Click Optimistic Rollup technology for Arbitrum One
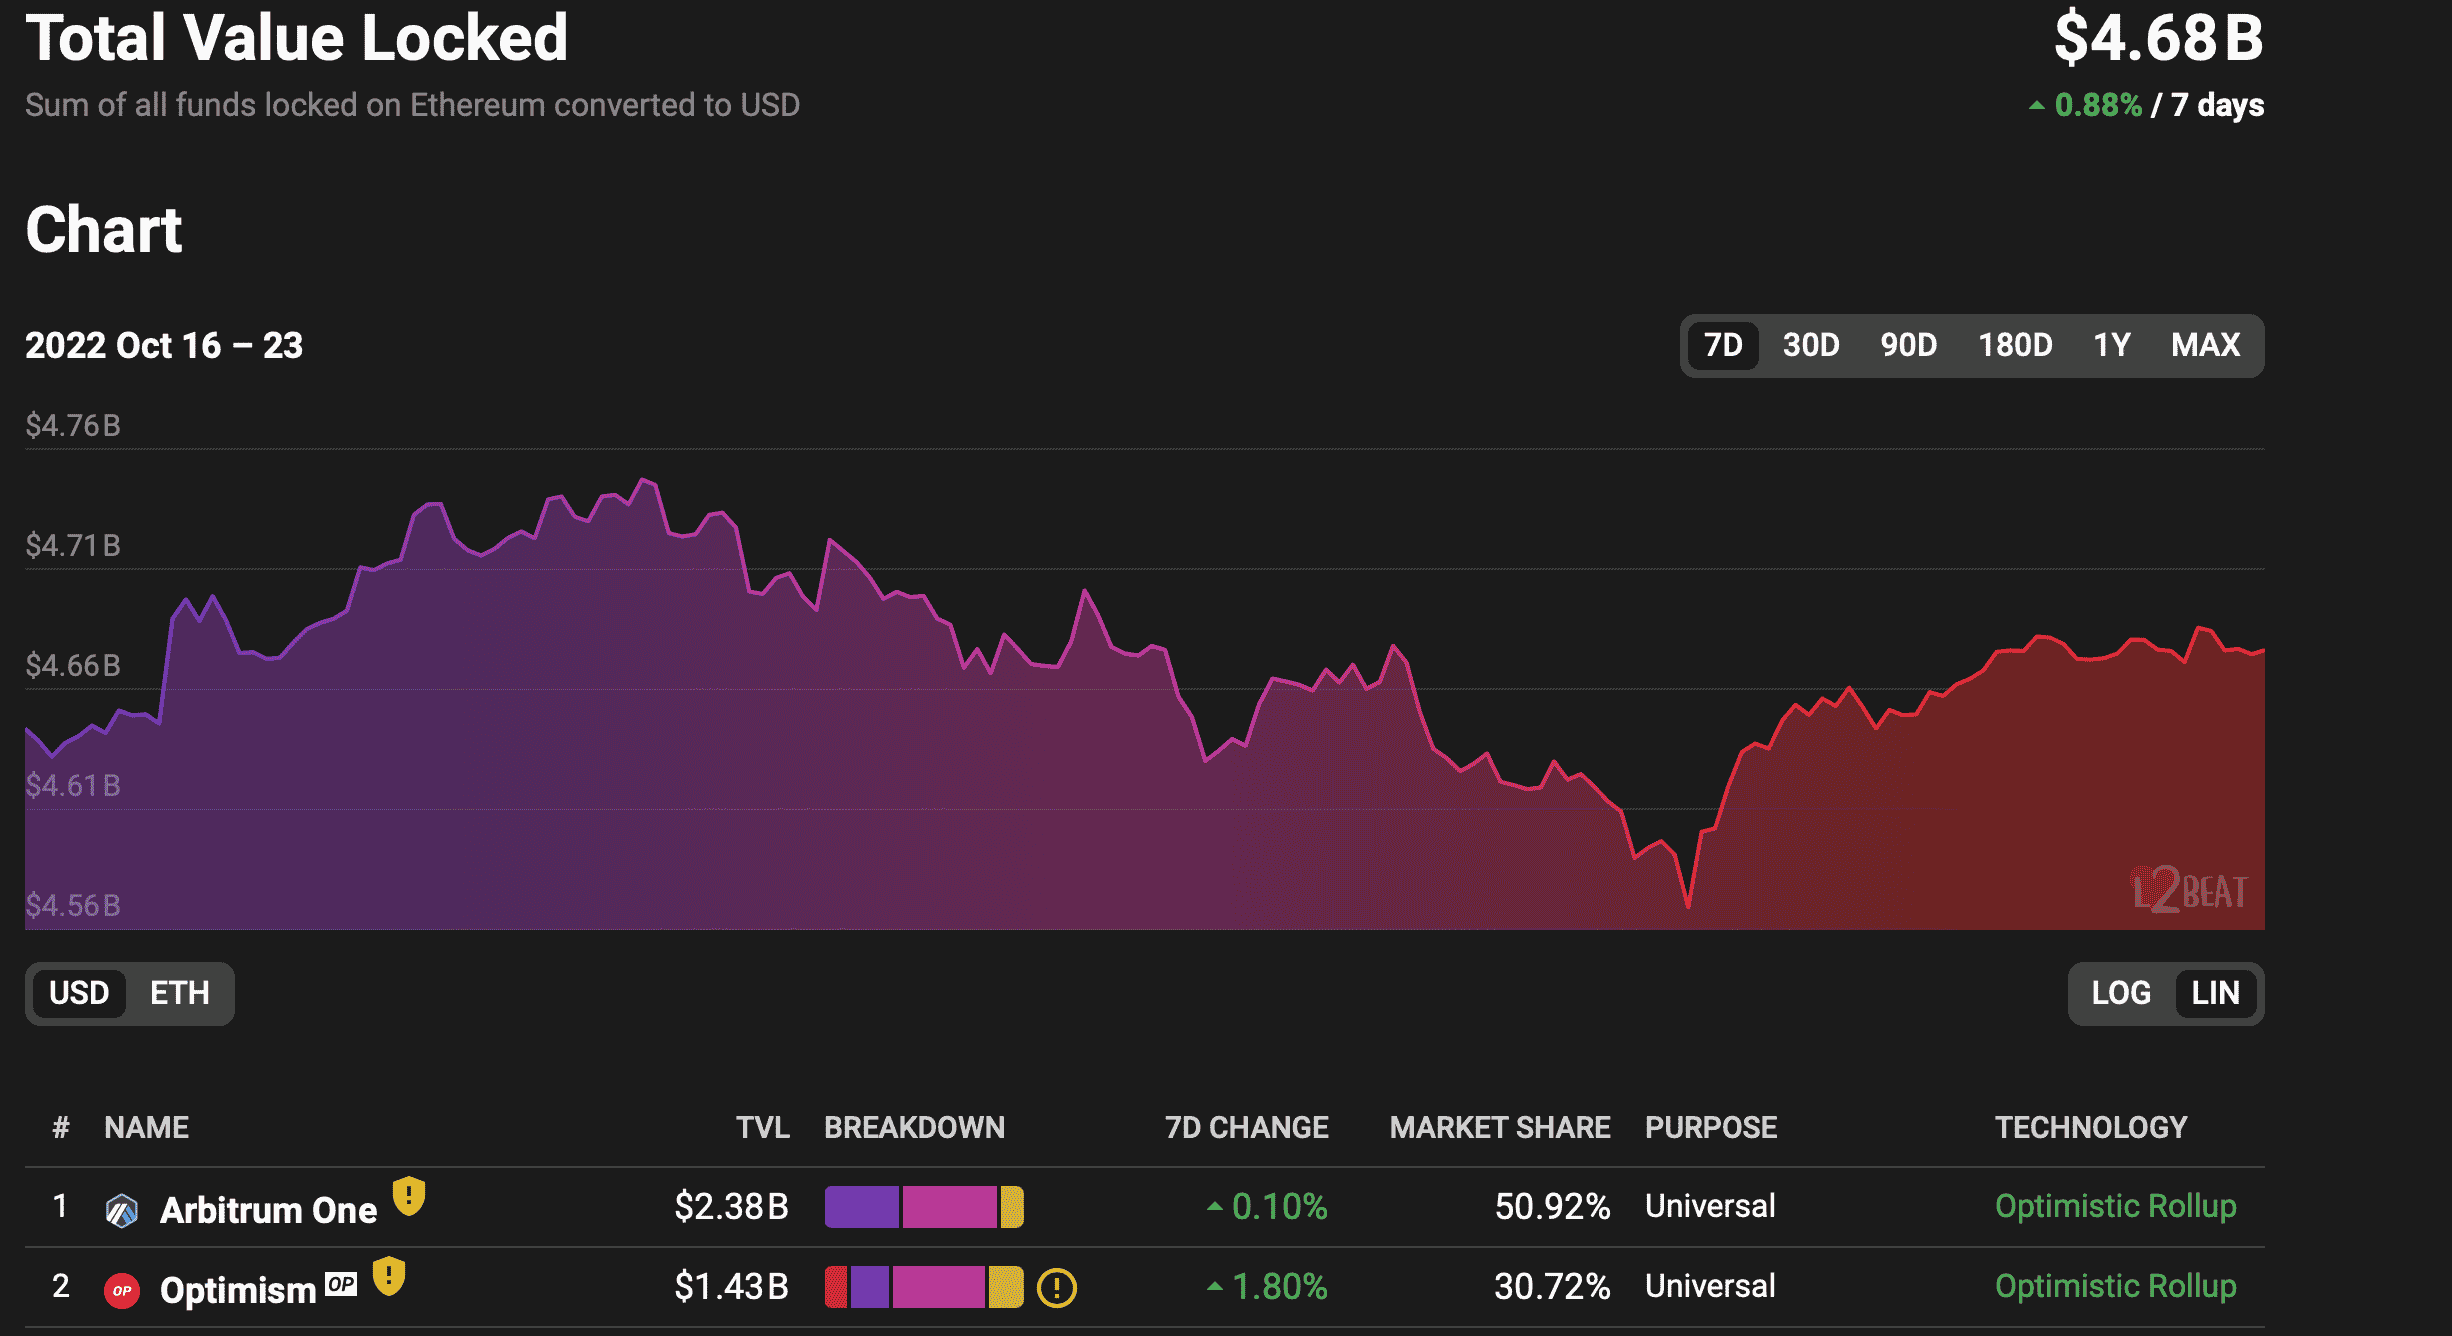The width and height of the screenshot is (2452, 1336). 2115,1206
